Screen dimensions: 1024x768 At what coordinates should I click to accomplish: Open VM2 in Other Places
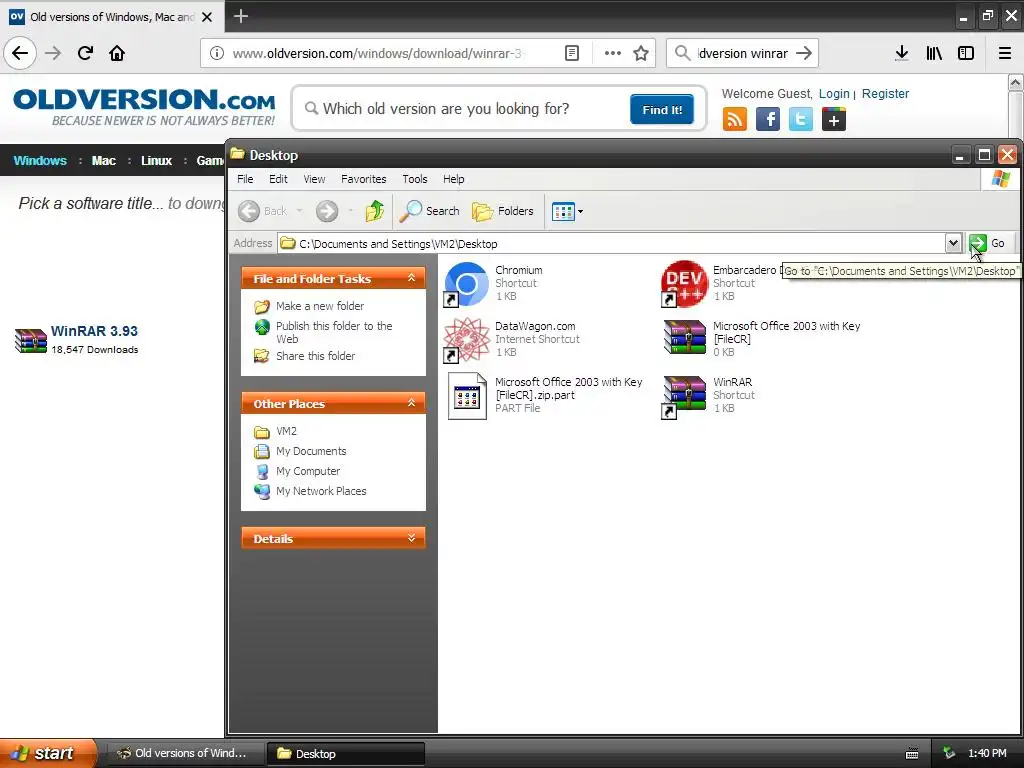[286, 431]
